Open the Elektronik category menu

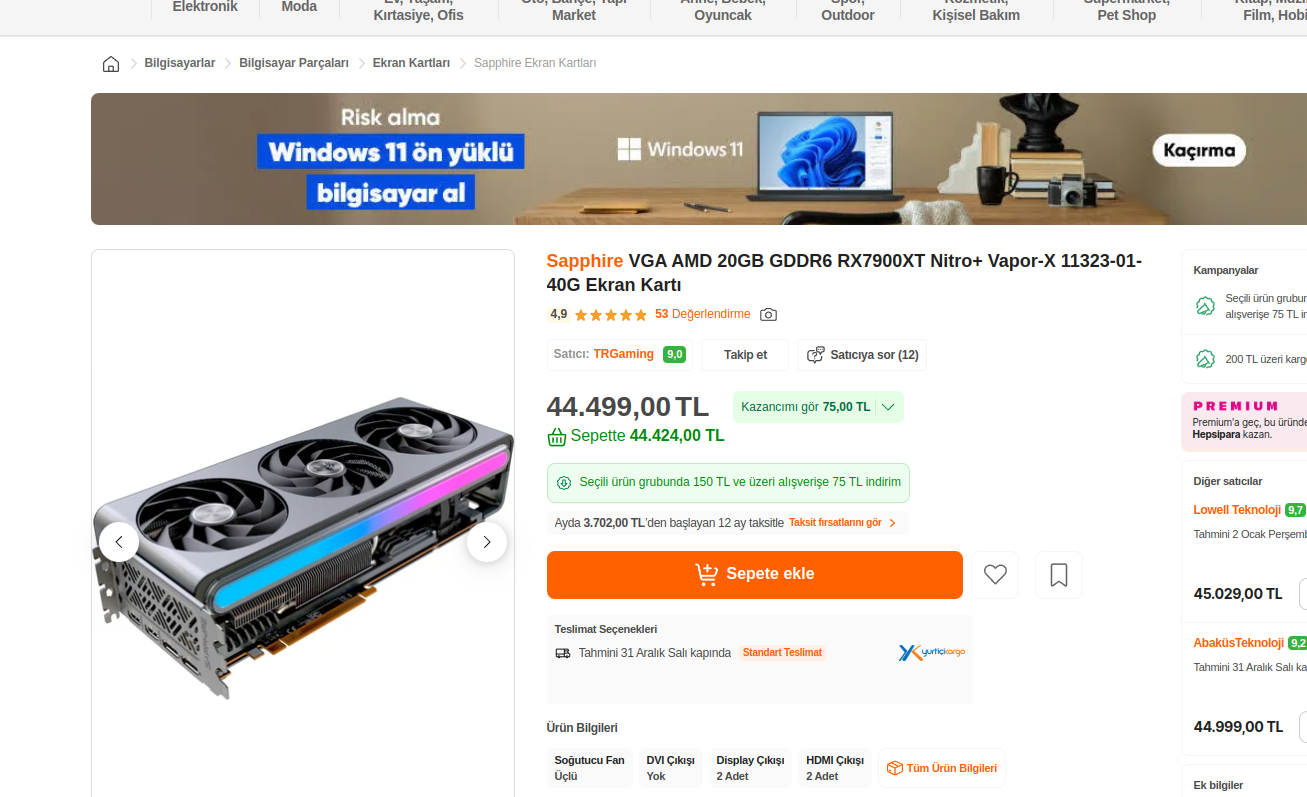pyautogui.click(x=205, y=8)
